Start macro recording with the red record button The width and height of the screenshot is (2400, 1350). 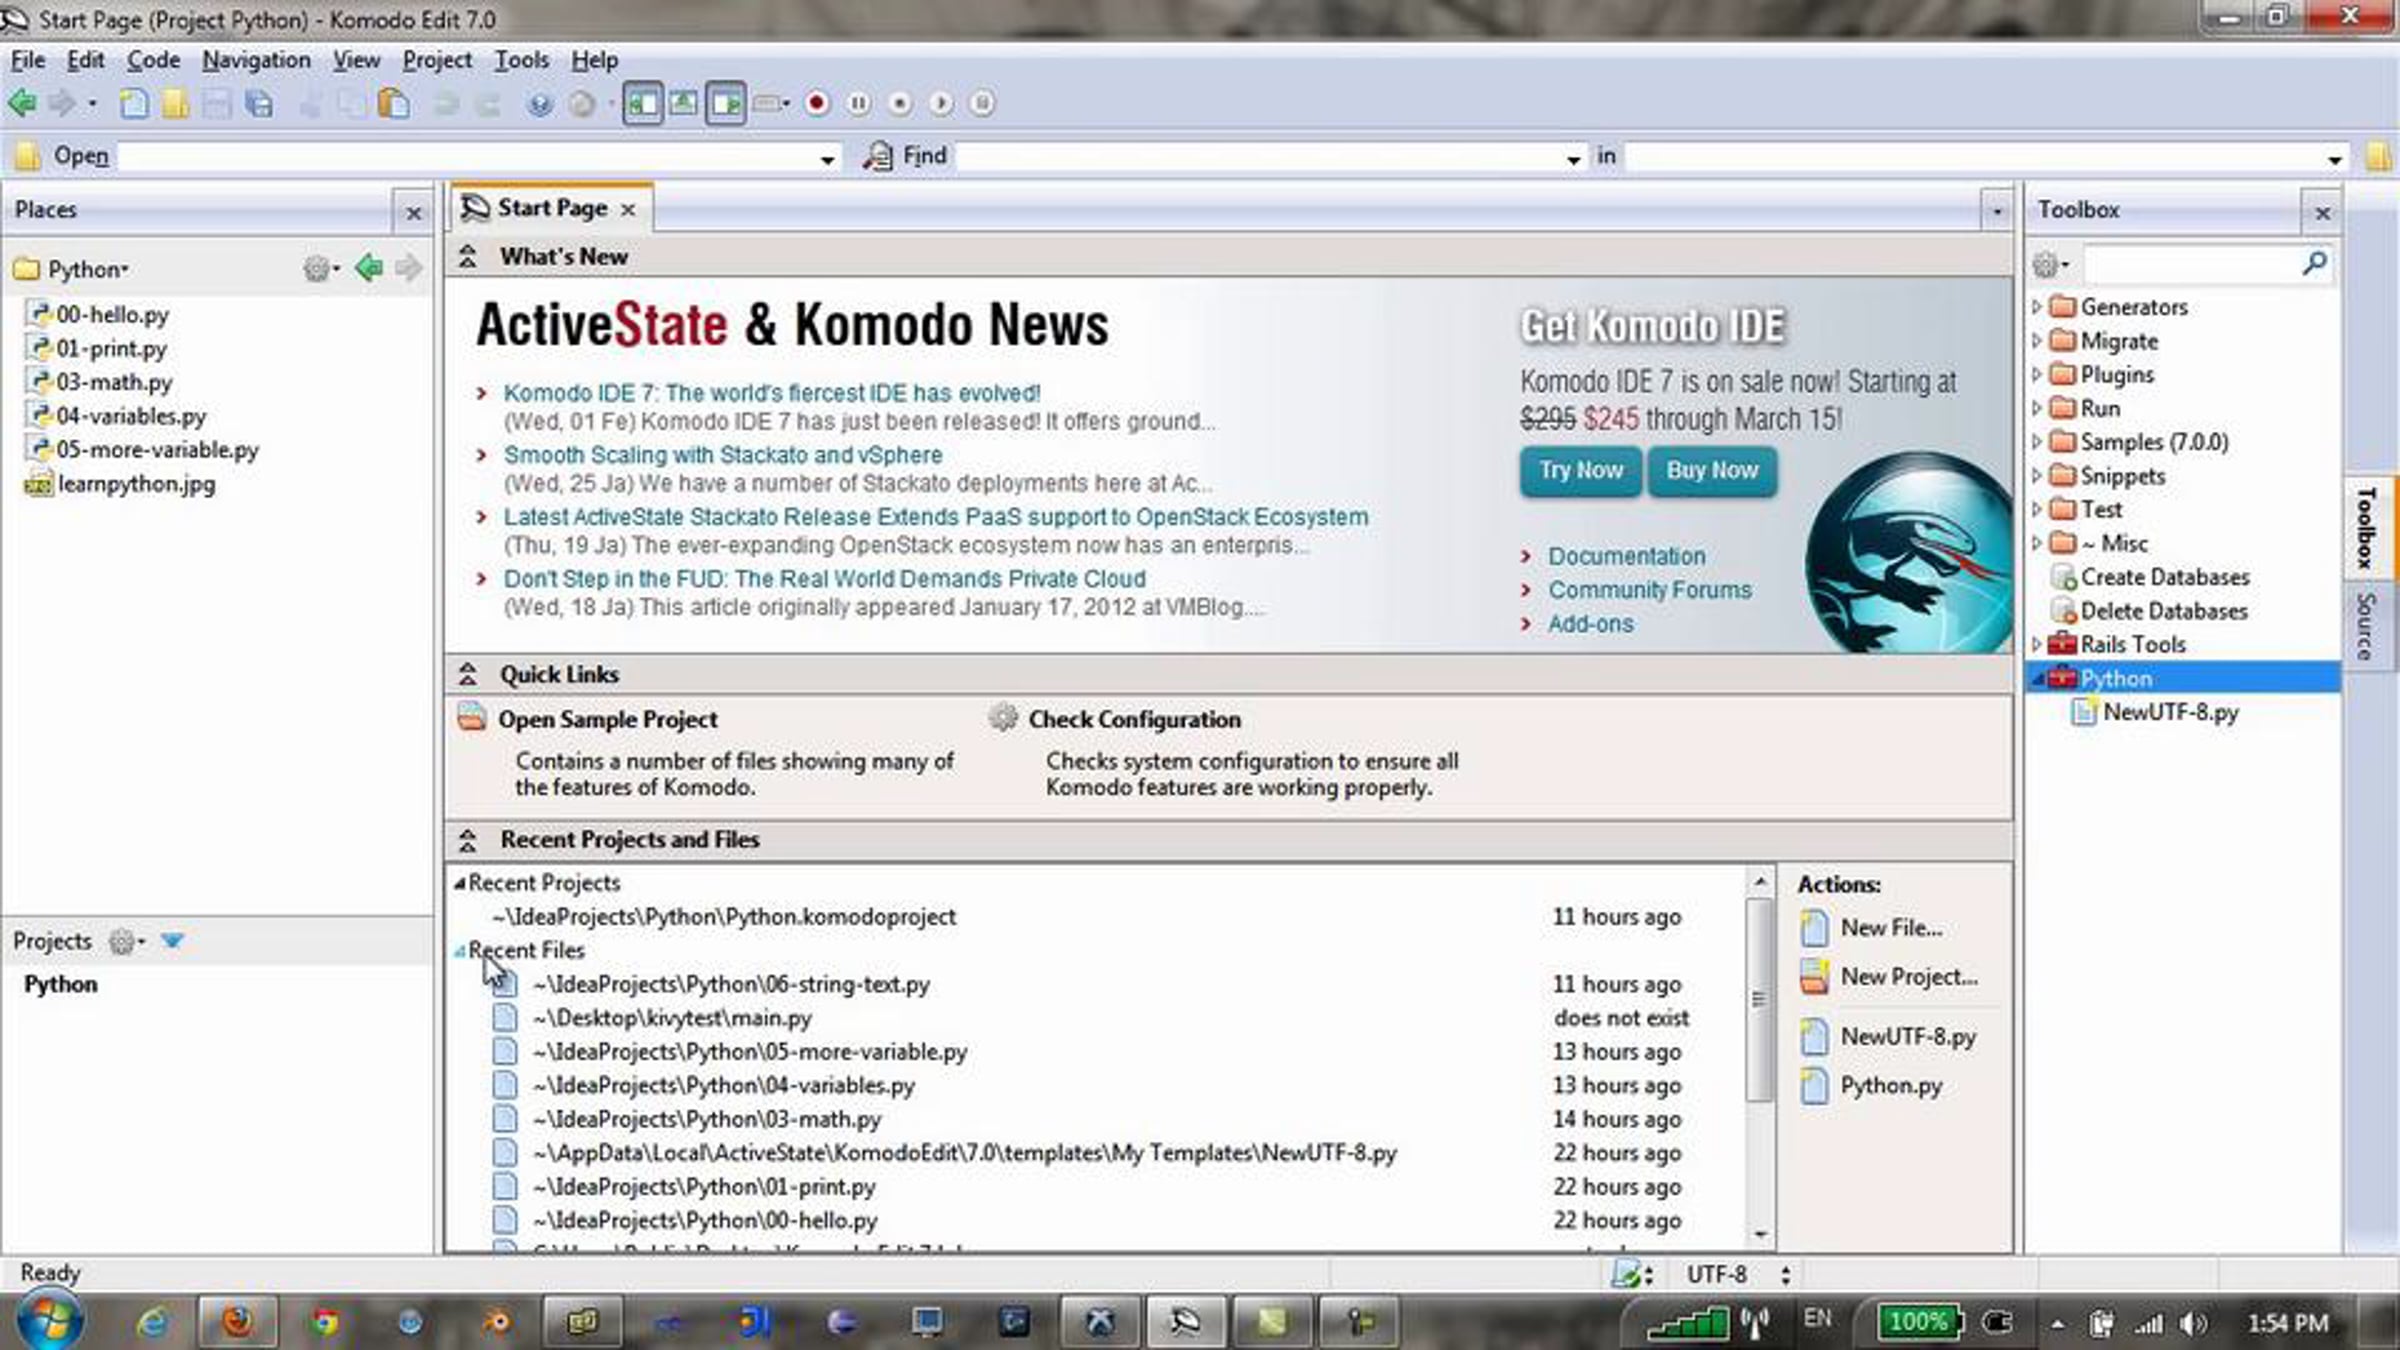click(817, 103)
